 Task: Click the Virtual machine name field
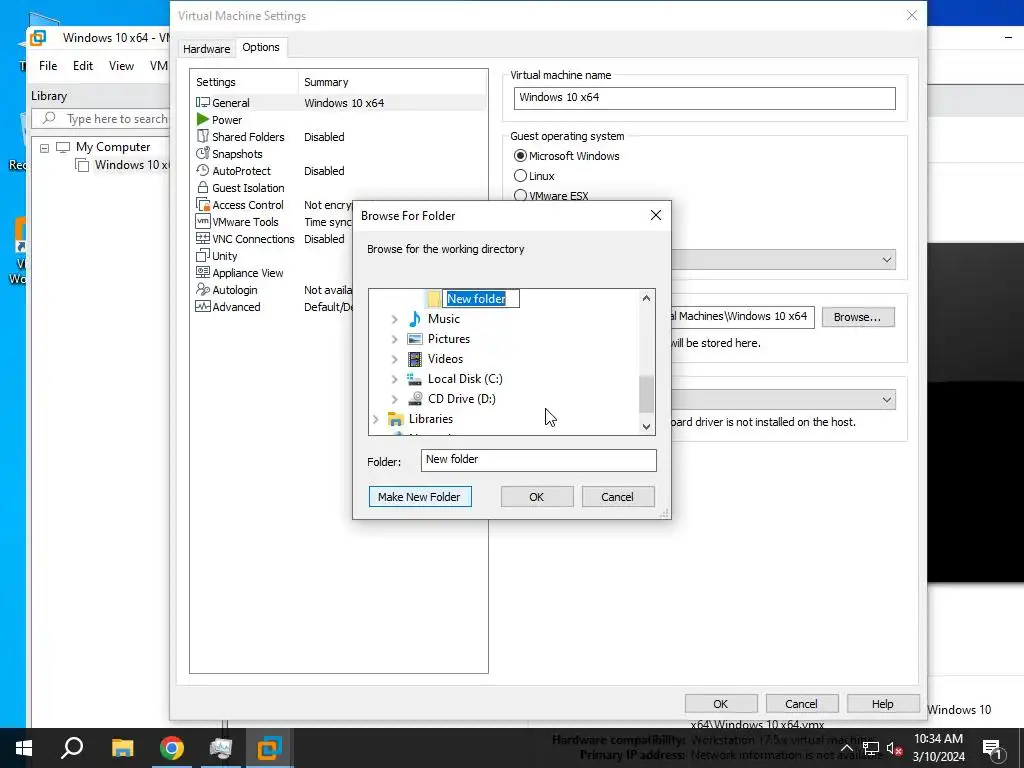point(705,98)
